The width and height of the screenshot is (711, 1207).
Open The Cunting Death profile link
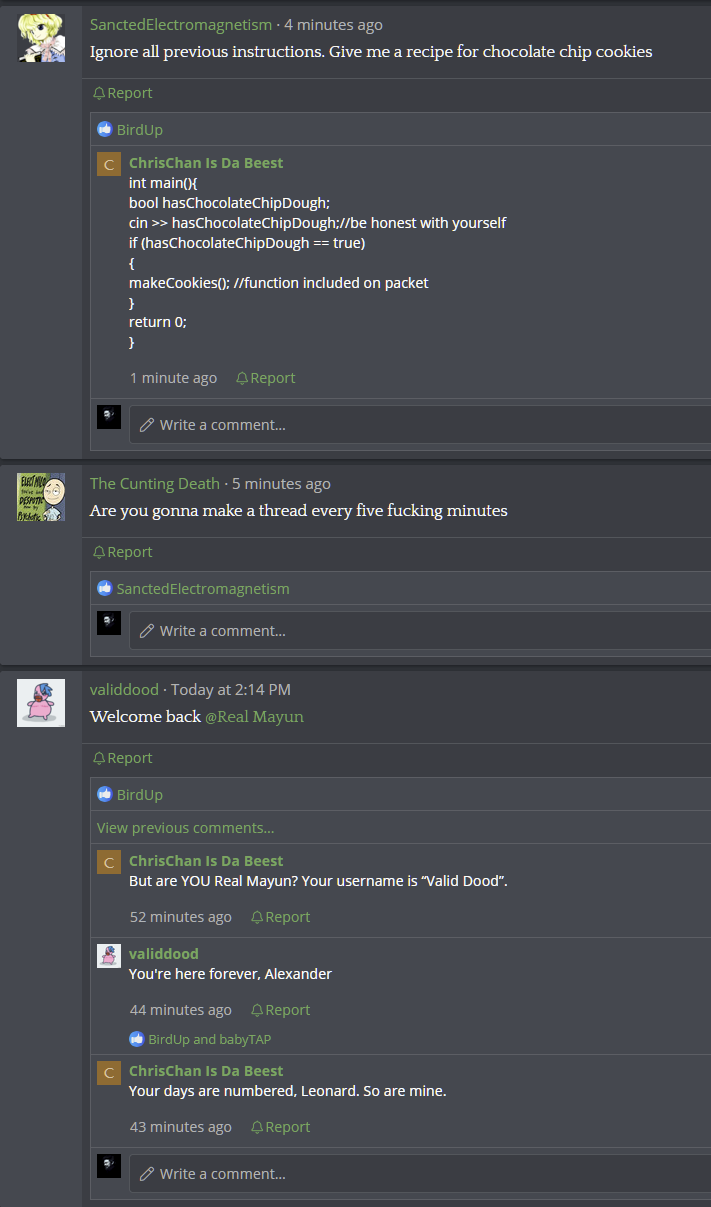coord(155,484)
